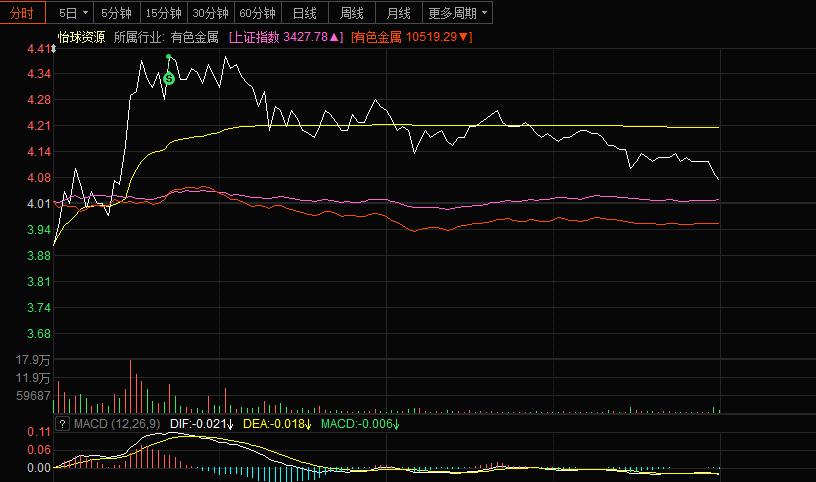
Task: Switch to the 周线 weekly chart
Action: [351, 13]
